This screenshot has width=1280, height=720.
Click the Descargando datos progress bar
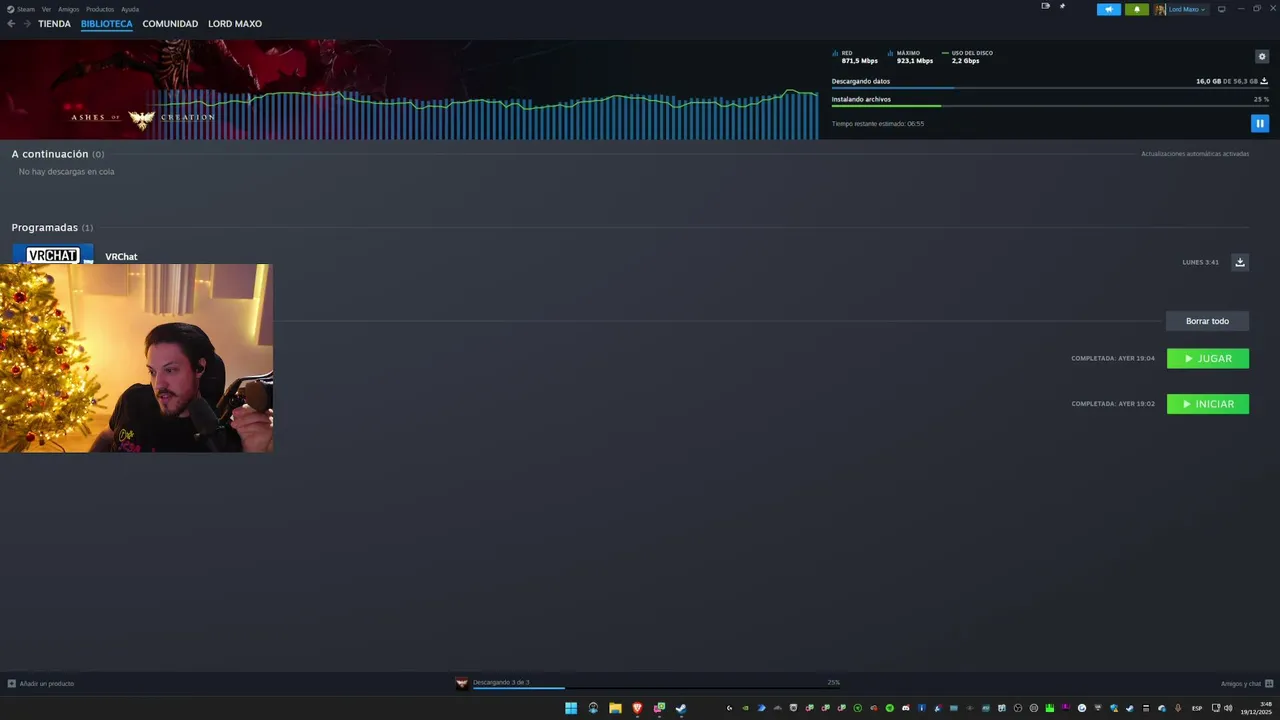[1050, 88]
